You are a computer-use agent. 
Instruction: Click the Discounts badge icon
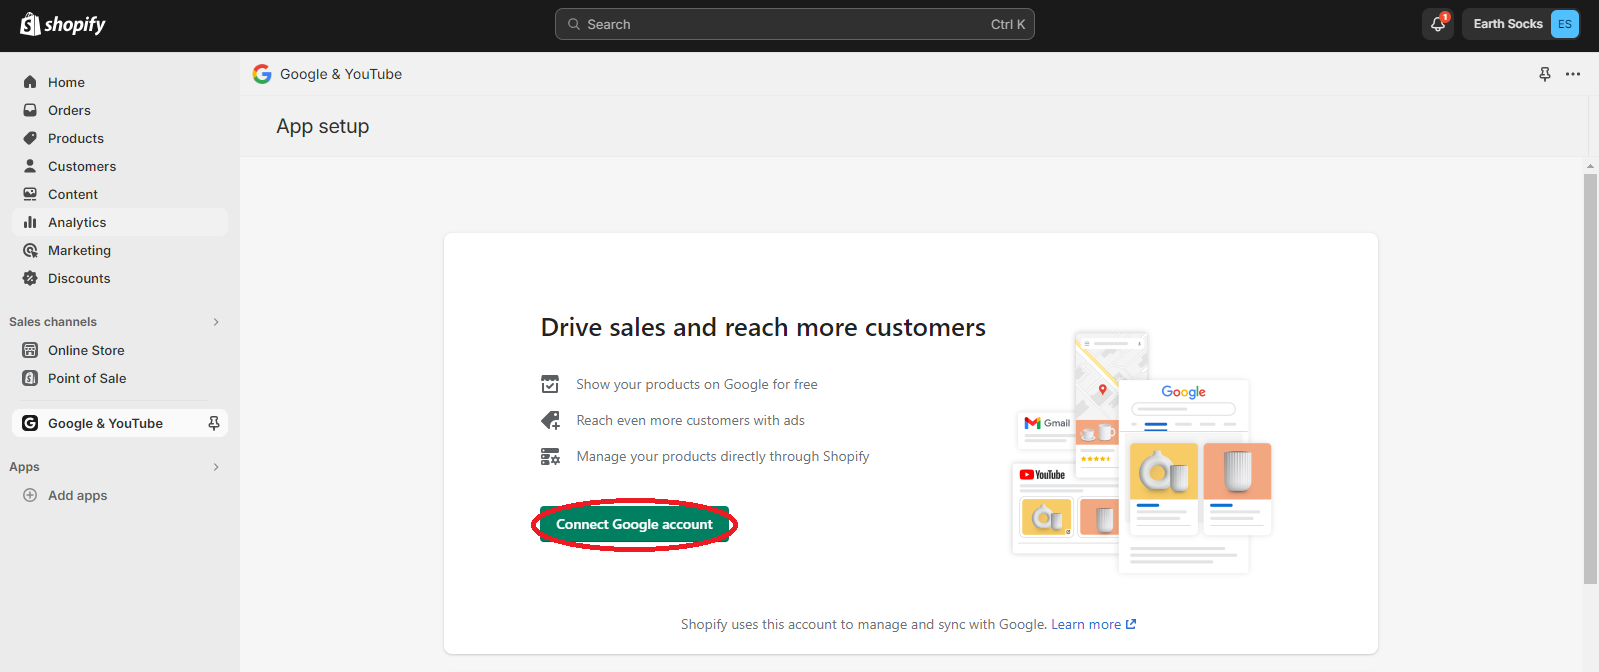30,278
